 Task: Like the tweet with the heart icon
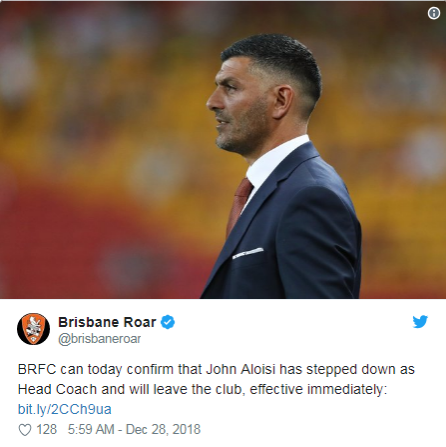pos(25,430)
